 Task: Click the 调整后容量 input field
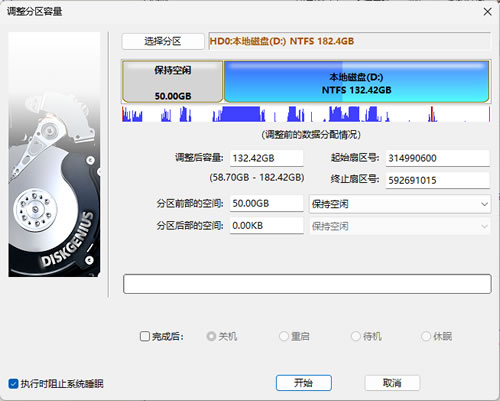[x=267, y=158]
